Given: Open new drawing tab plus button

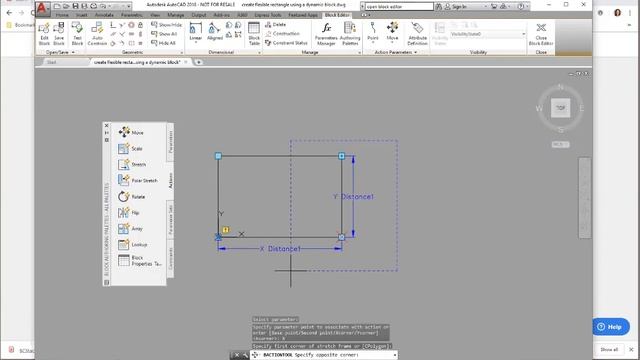Looking at the screenshot, I should [x=198, y=62].
